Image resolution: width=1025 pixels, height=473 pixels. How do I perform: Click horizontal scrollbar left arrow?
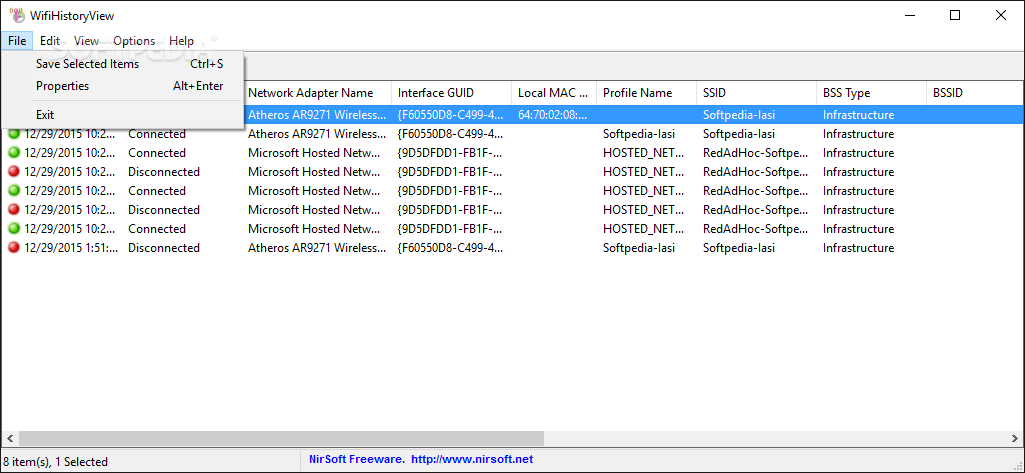coord(9,438)
